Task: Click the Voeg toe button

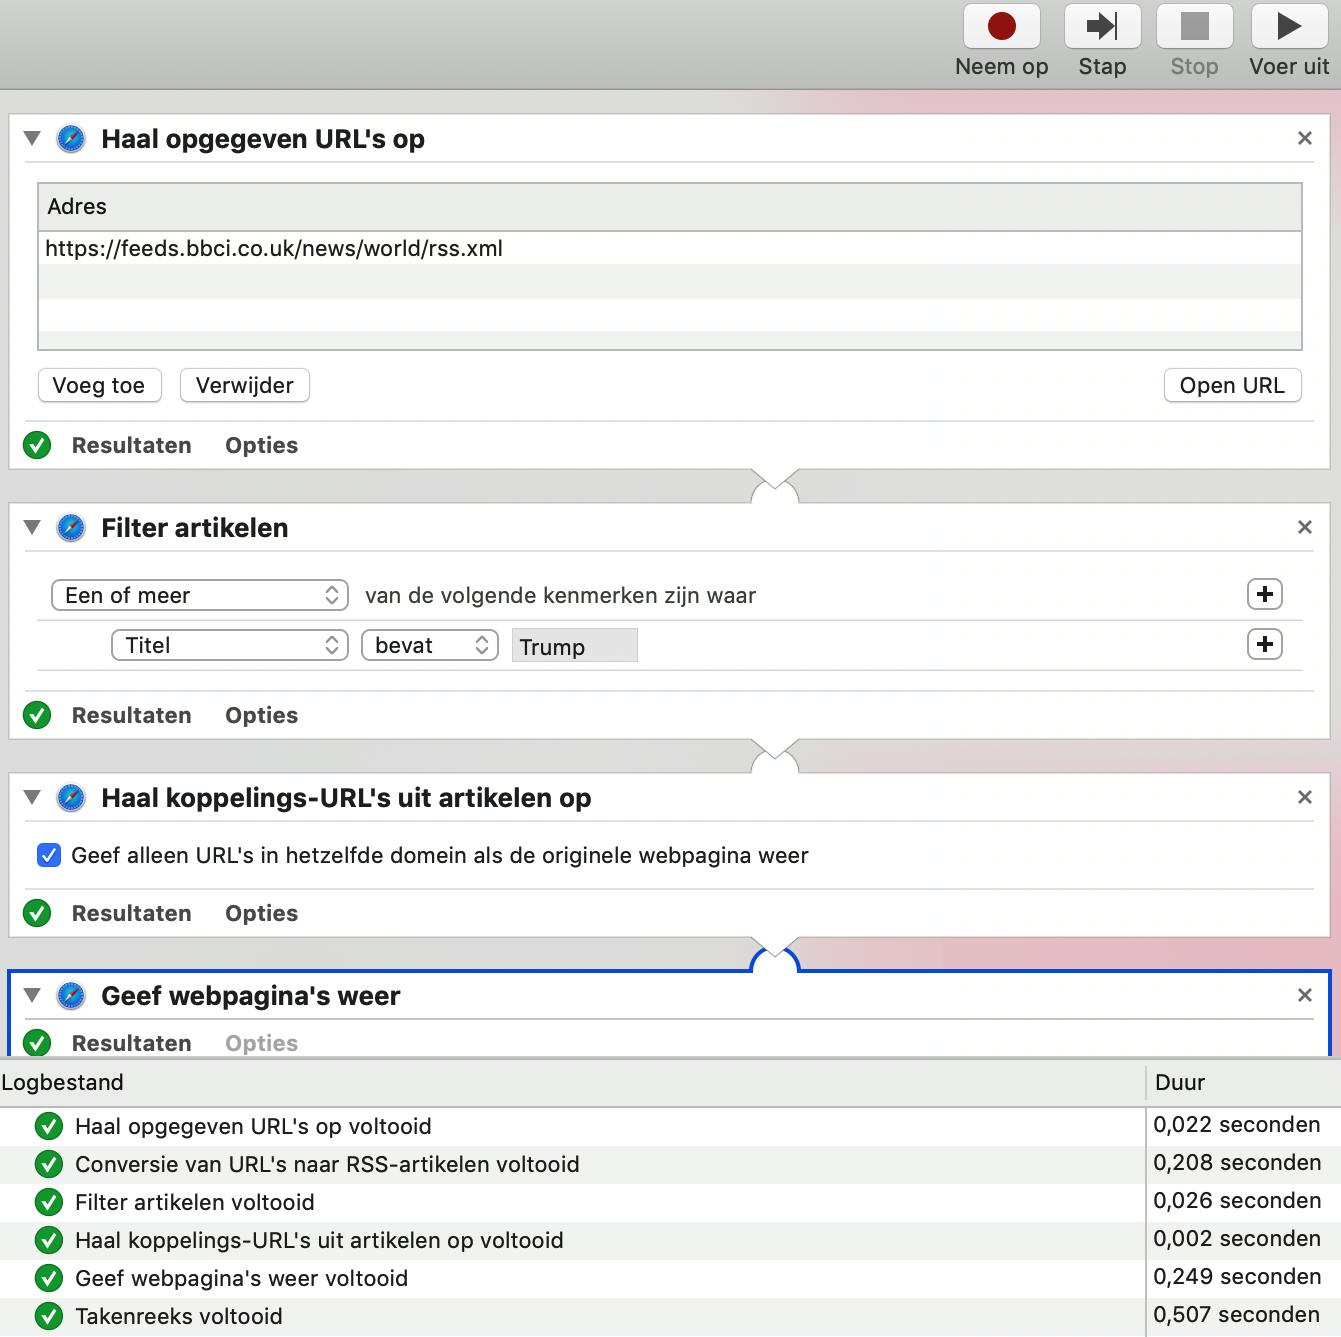Action: [x=98, y=385]
